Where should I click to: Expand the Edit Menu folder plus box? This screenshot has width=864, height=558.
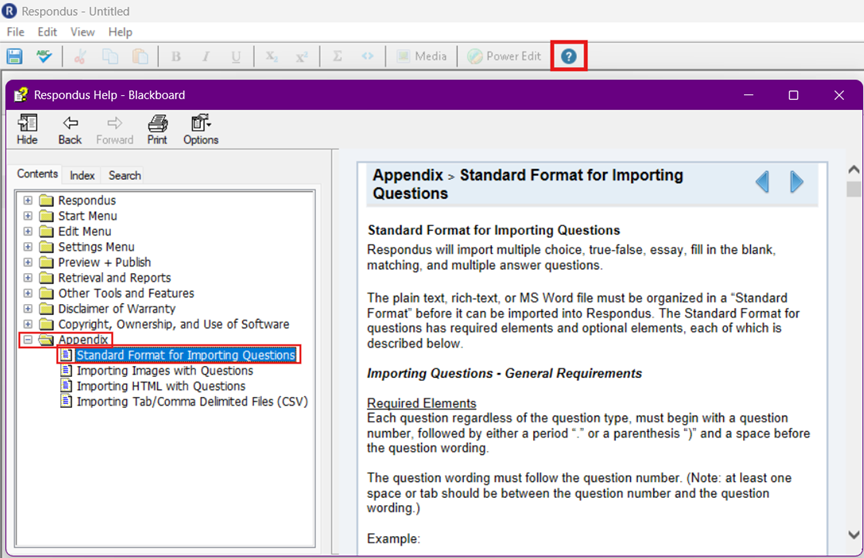pyautogui.click(x=28, y=231)
